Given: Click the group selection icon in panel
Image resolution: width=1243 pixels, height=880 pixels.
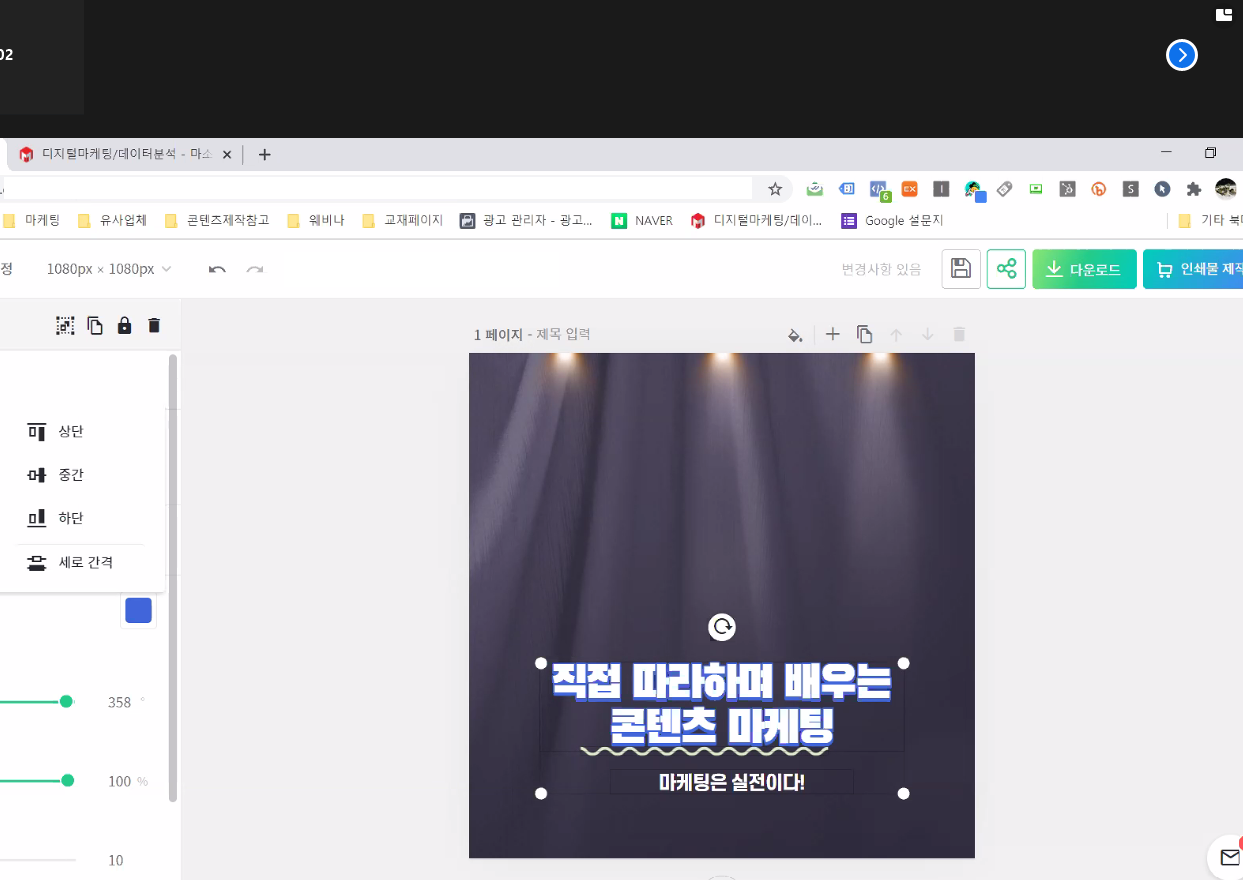Looking at the screenshot, I should coord(65,325).
